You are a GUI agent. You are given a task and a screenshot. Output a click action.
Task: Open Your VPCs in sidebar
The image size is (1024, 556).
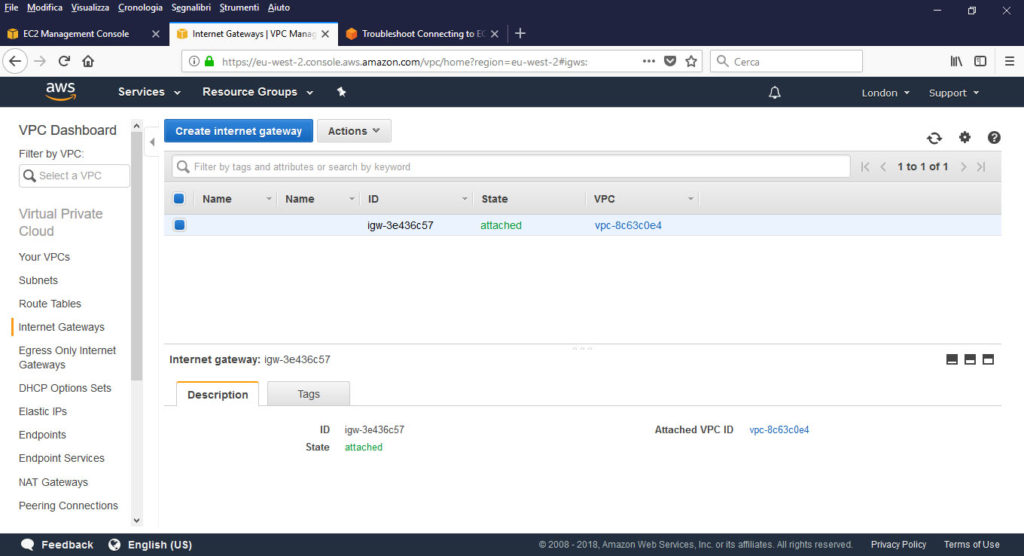pos(44,257)
